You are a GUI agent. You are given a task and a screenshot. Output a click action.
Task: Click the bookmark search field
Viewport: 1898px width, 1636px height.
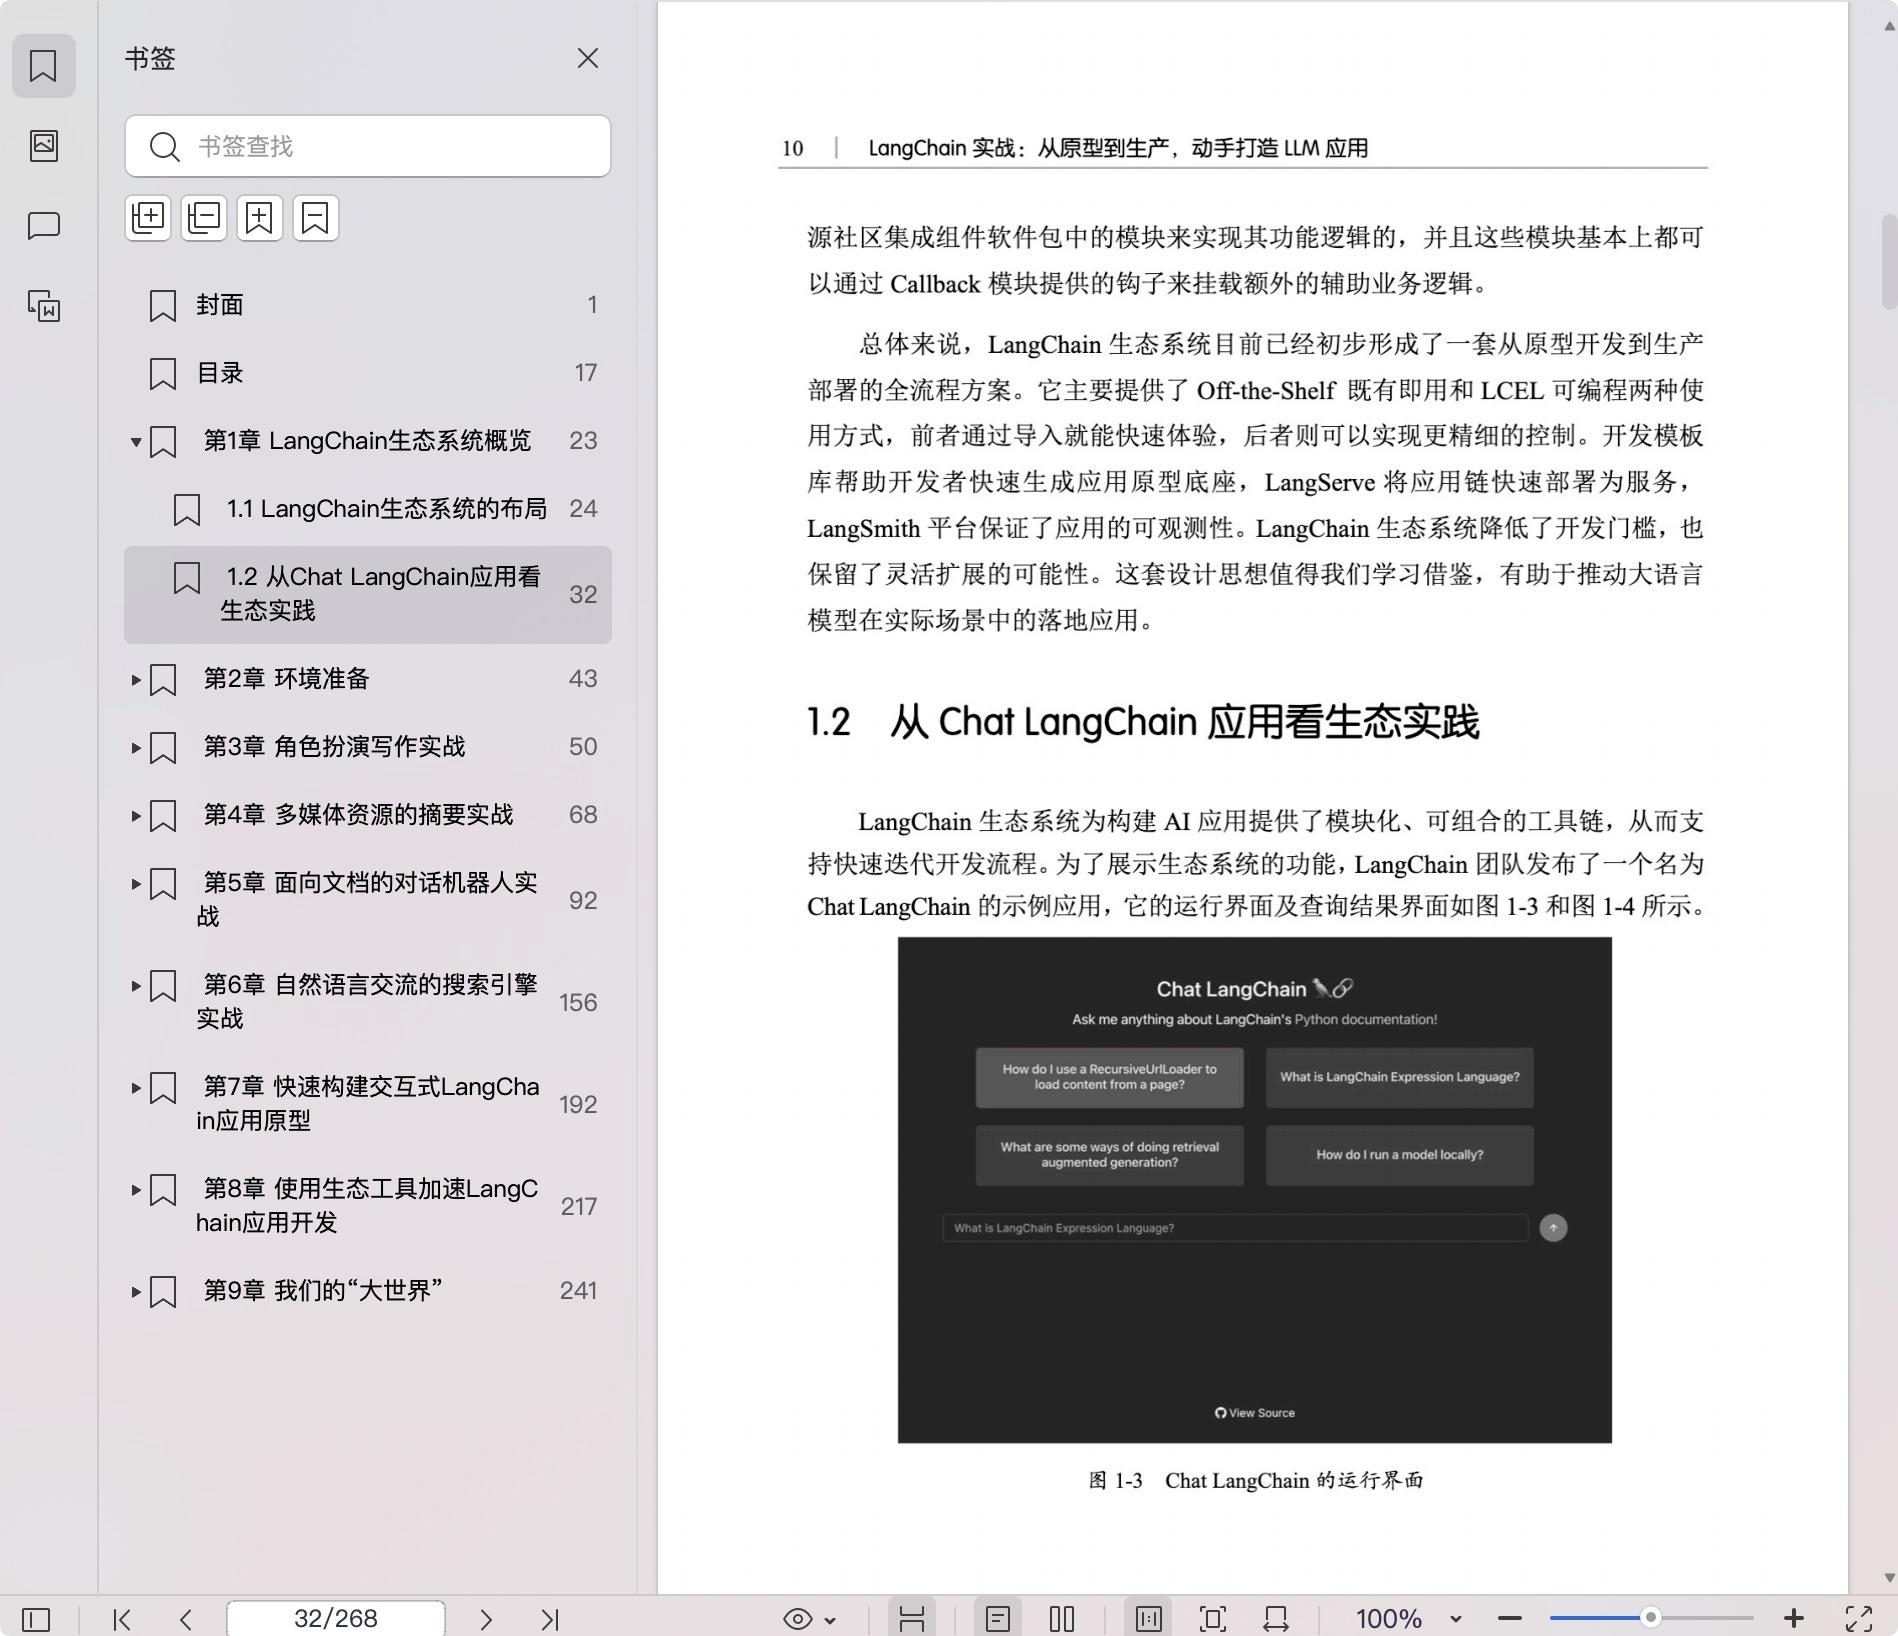(x=368, y=146)
